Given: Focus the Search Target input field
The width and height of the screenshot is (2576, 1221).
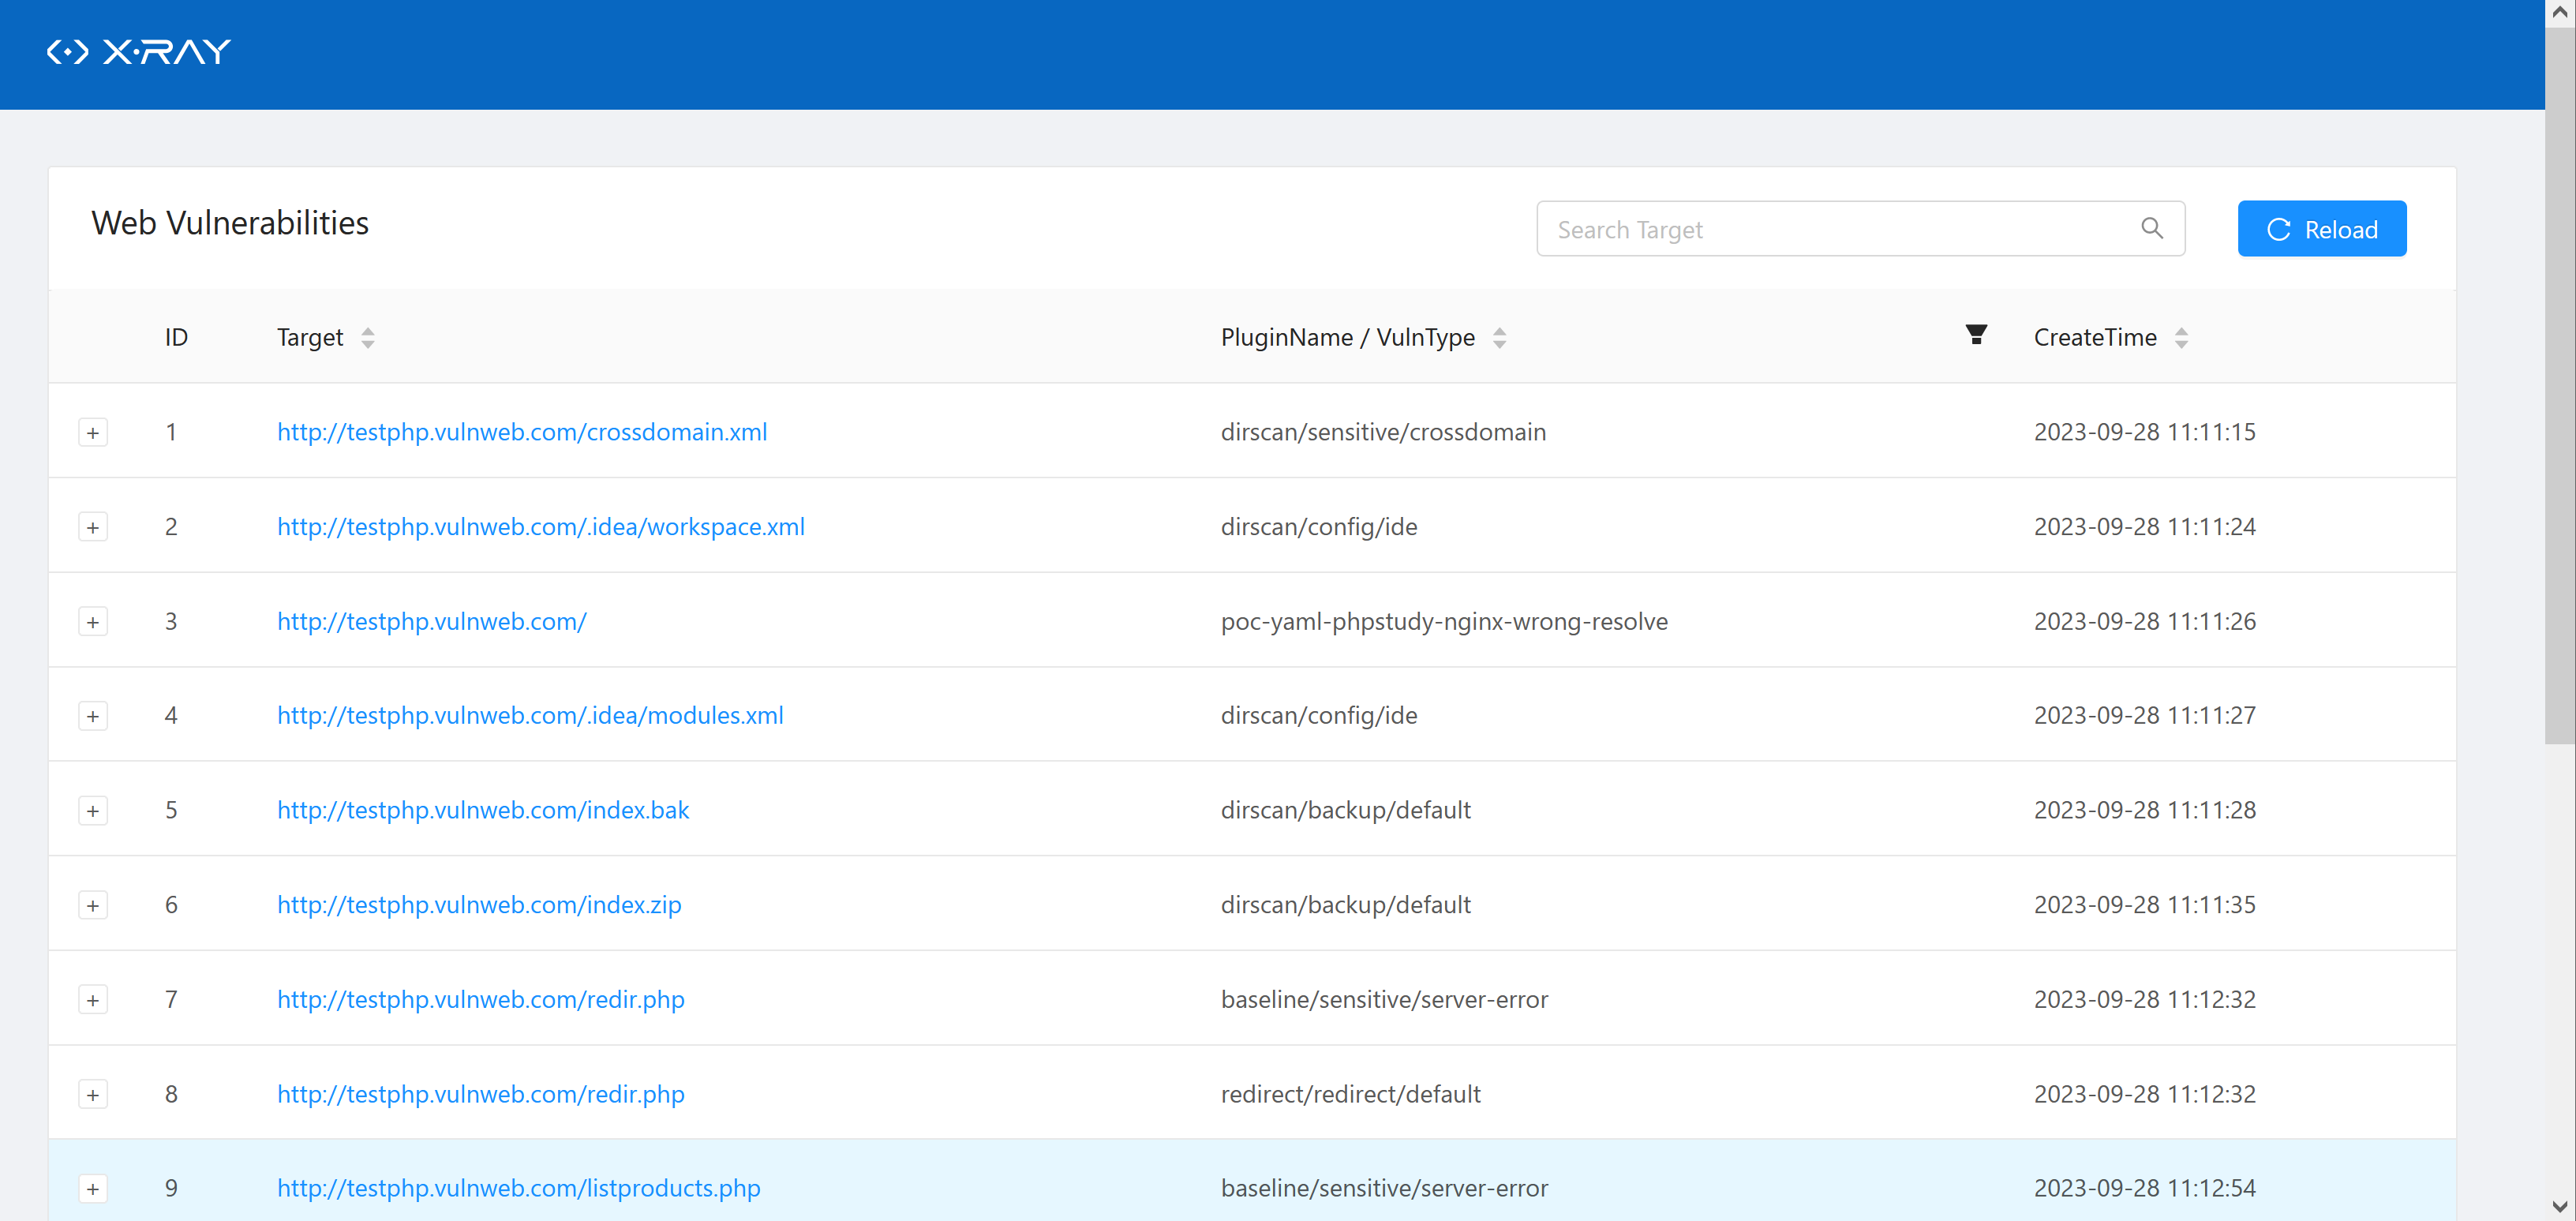Looking at the screenshot, I should 1860,229.
